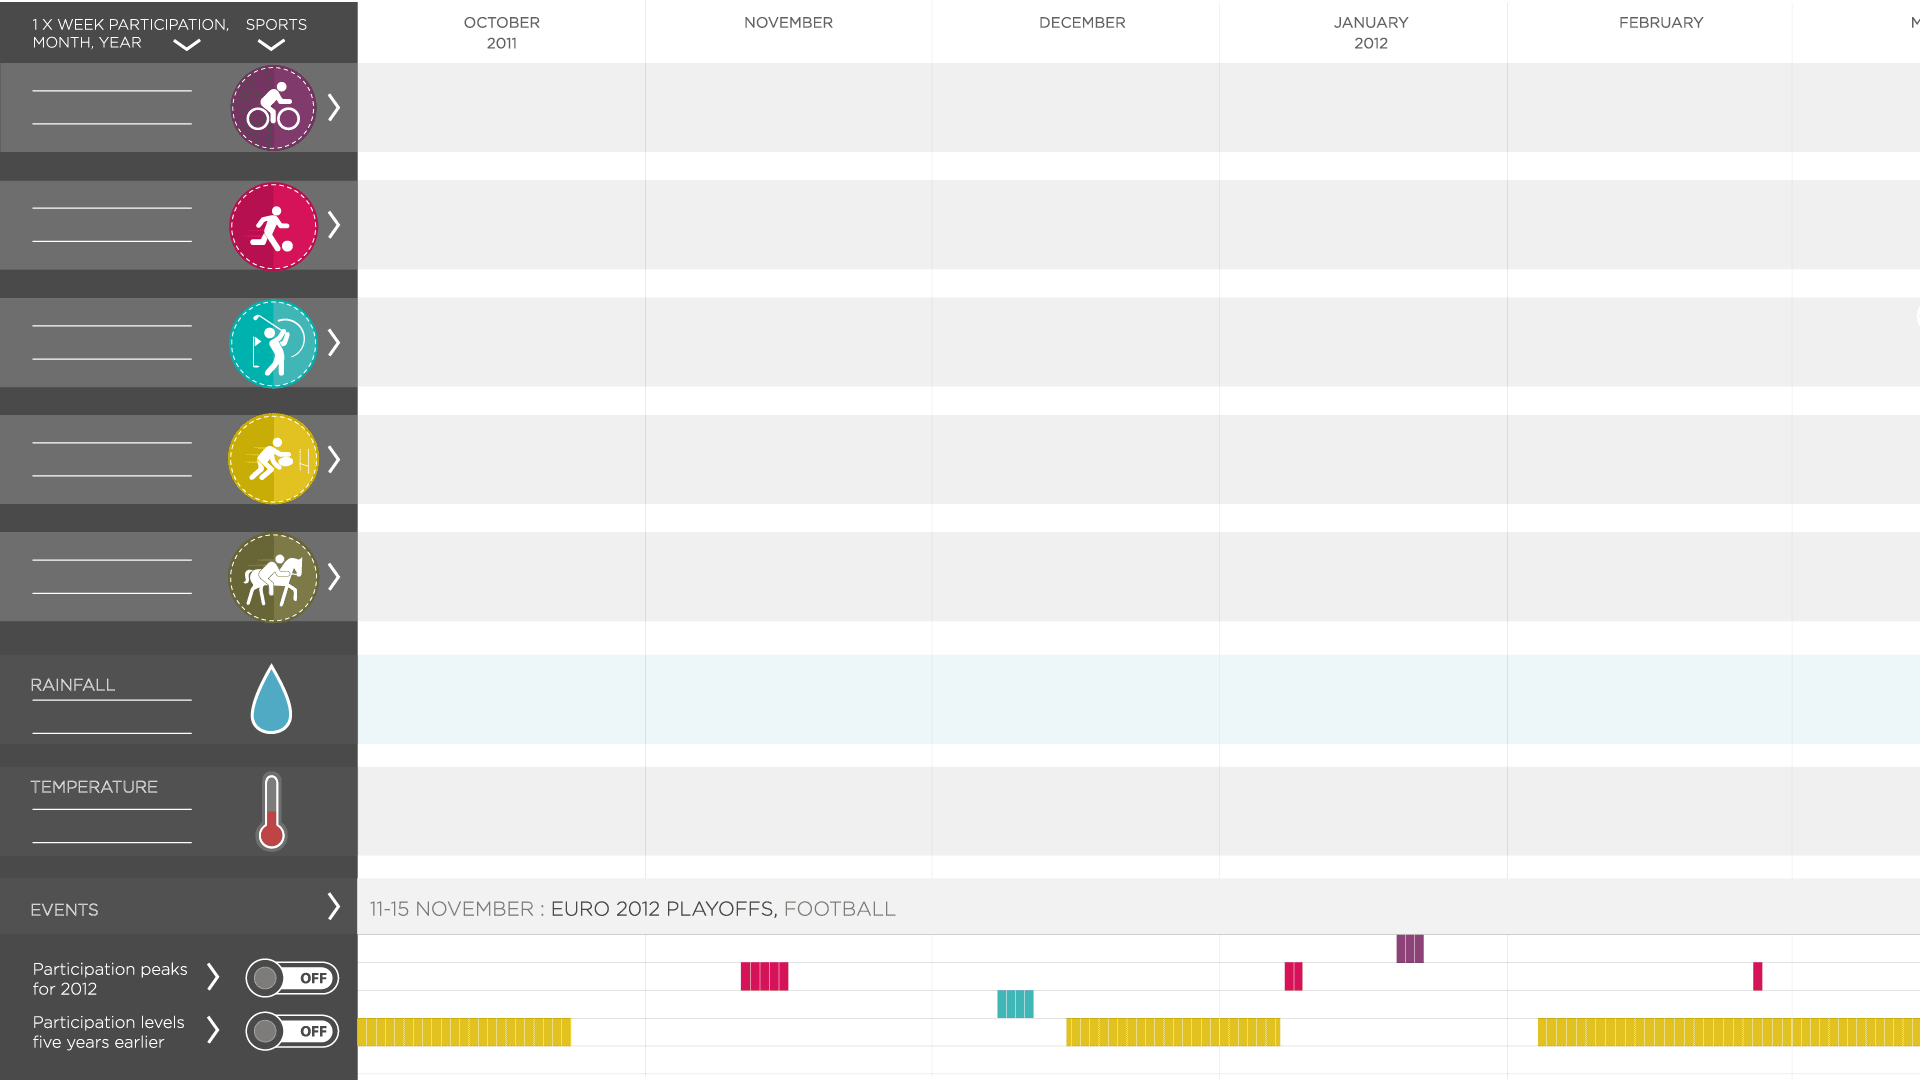
Task: Select the November column header
Action: click(x=788, y=23)
